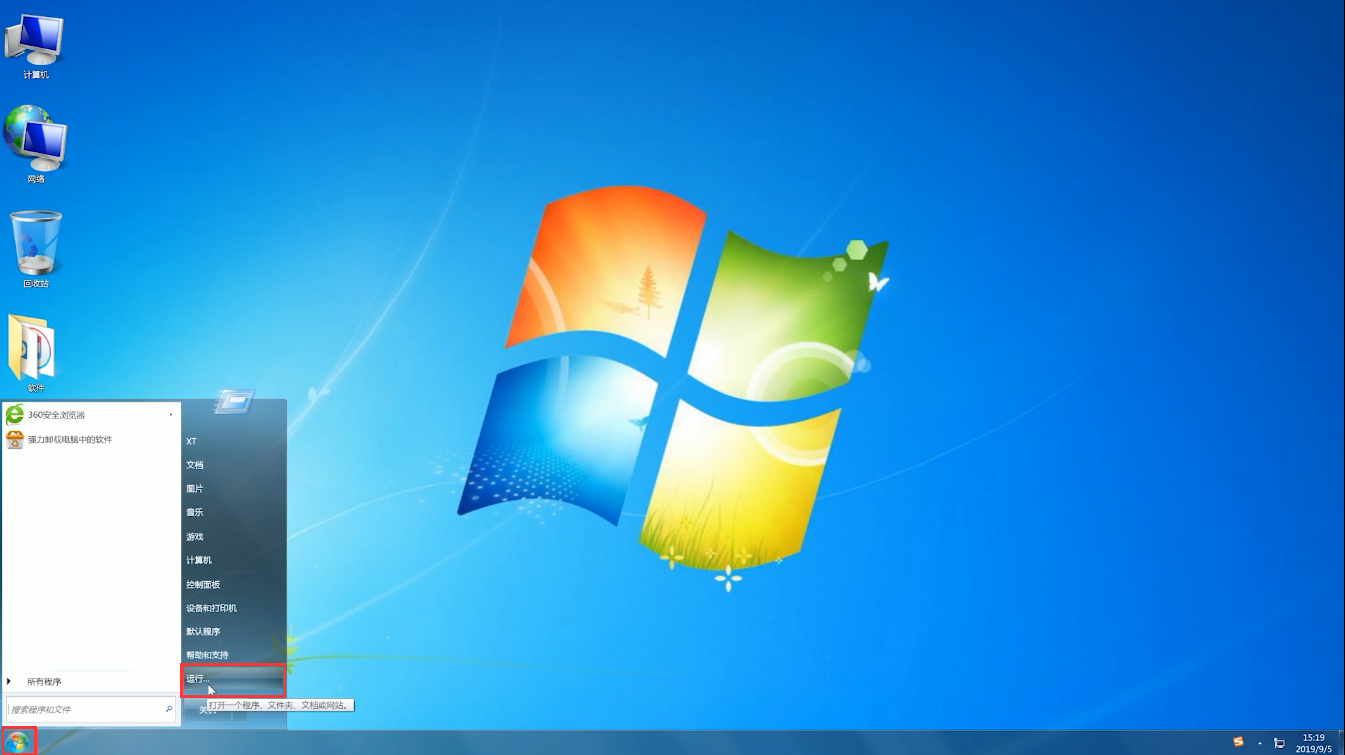Open 计算机 in Start menu right pane

(234, 560)
